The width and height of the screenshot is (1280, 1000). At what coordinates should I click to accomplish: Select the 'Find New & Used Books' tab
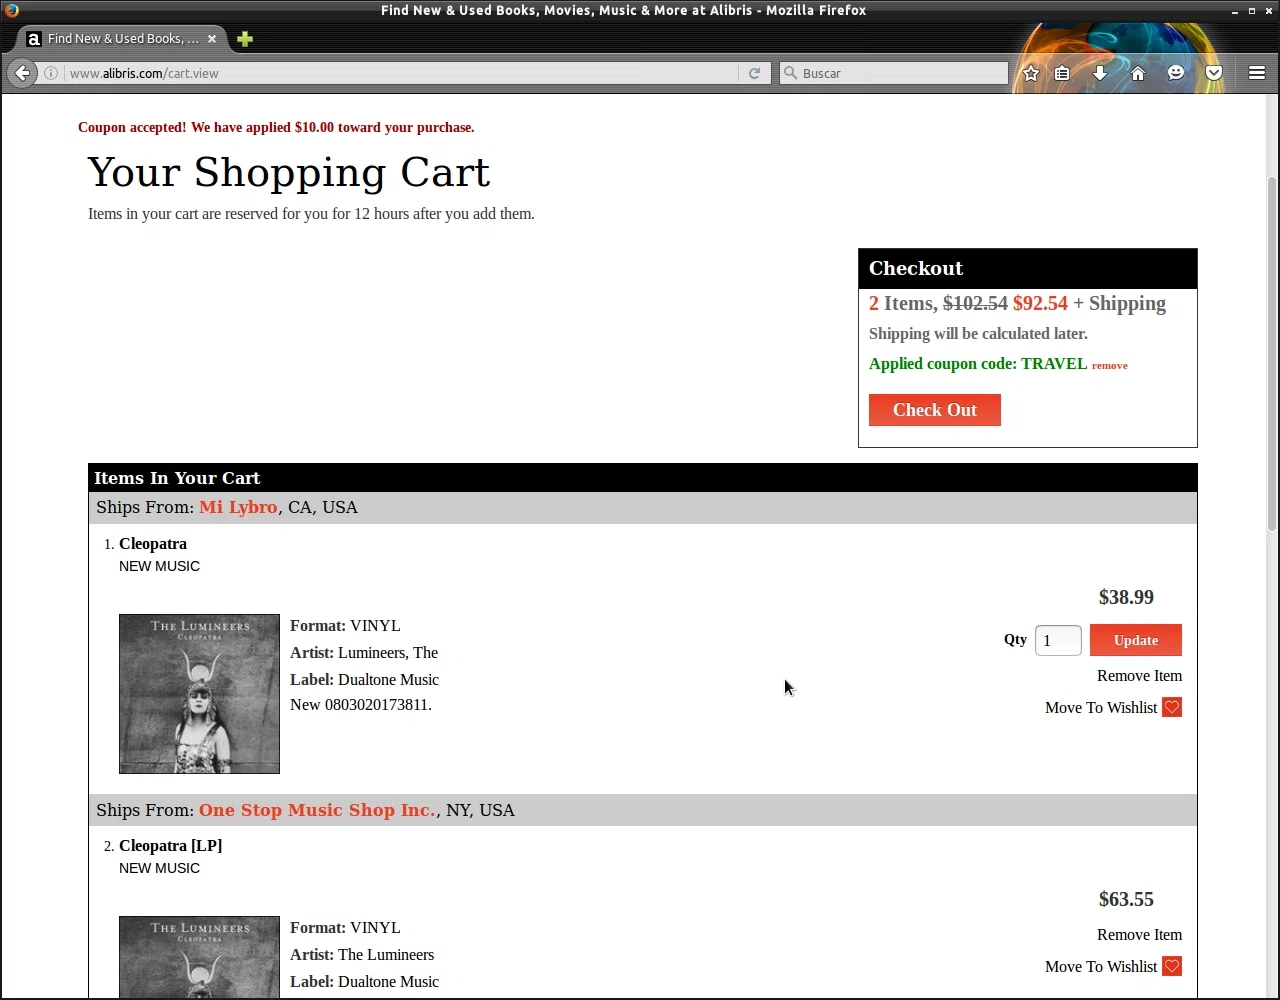tap(122, 39)
